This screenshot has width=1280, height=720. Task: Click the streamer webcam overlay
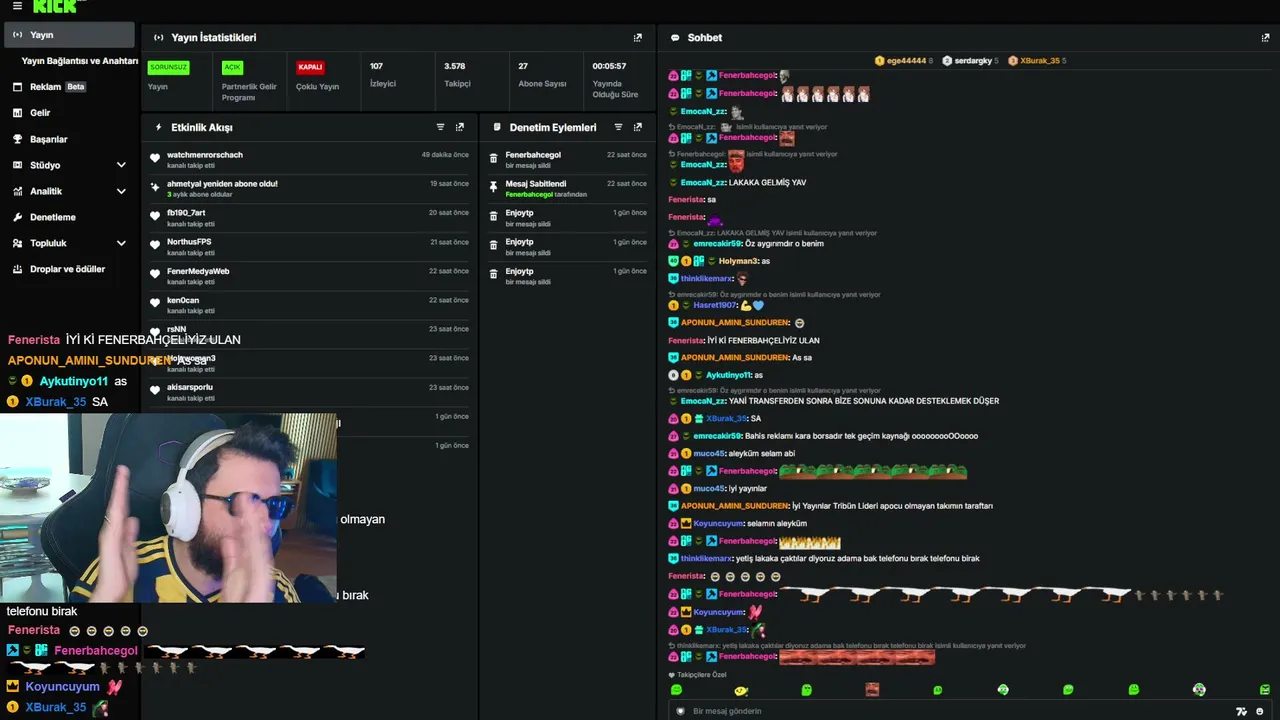click(x=168, y=508)
